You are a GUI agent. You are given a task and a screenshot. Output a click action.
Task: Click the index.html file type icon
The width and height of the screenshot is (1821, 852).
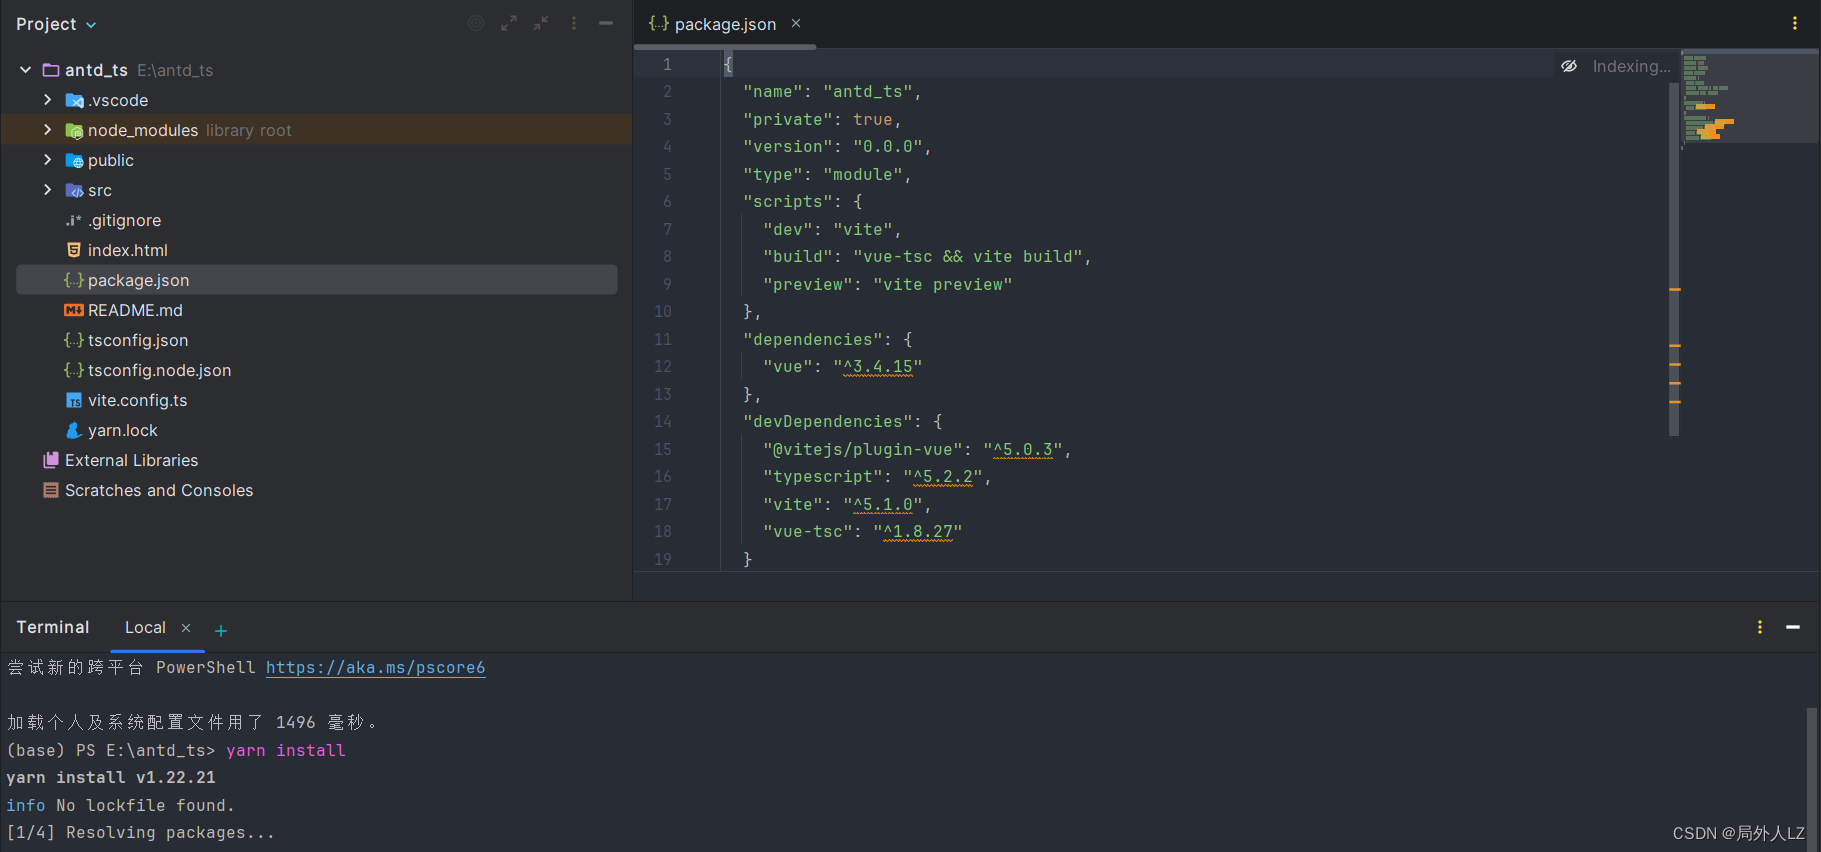(74, 250)
